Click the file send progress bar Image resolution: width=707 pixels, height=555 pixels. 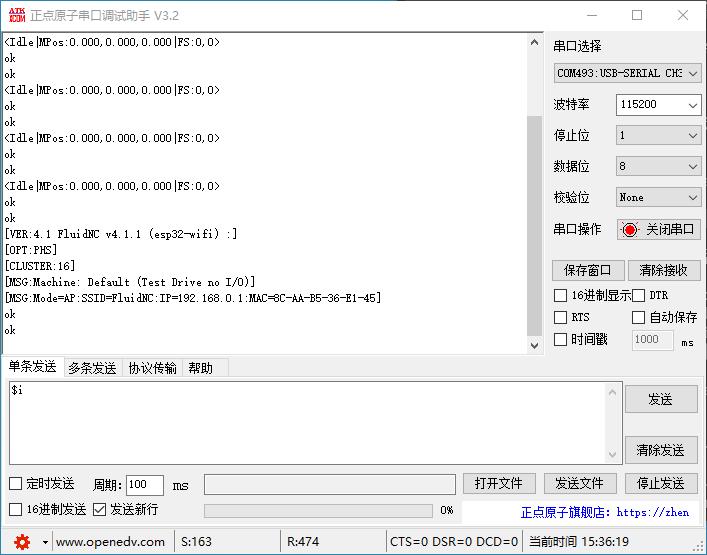318,510
